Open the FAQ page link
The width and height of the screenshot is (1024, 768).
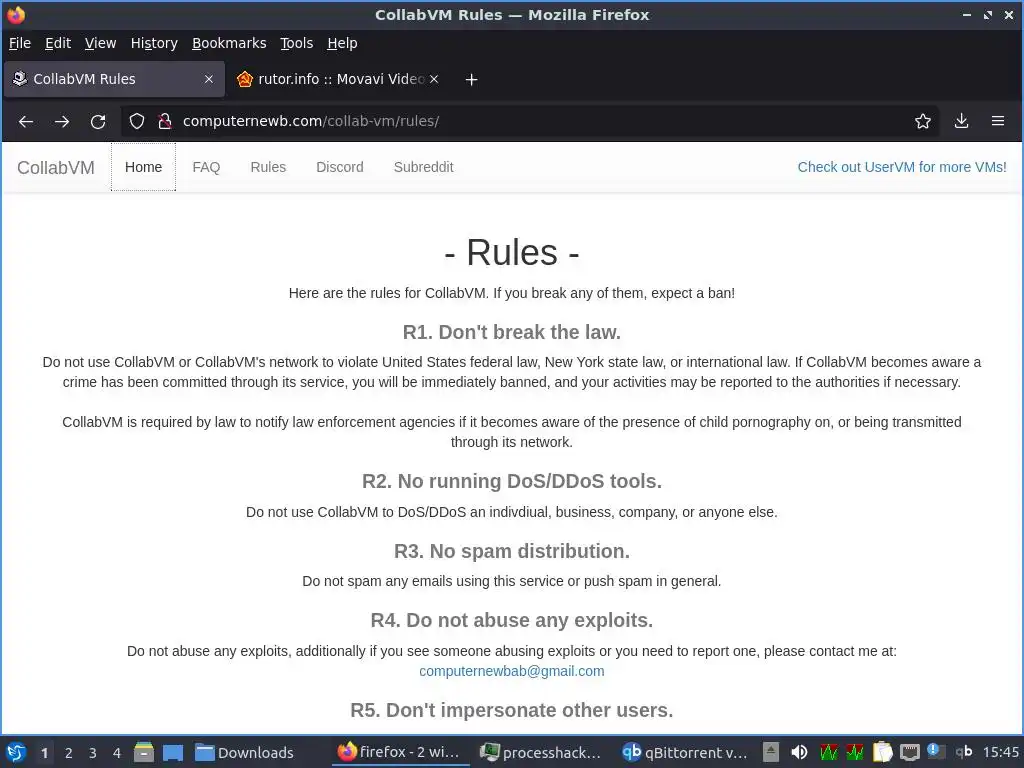[206, 167]
